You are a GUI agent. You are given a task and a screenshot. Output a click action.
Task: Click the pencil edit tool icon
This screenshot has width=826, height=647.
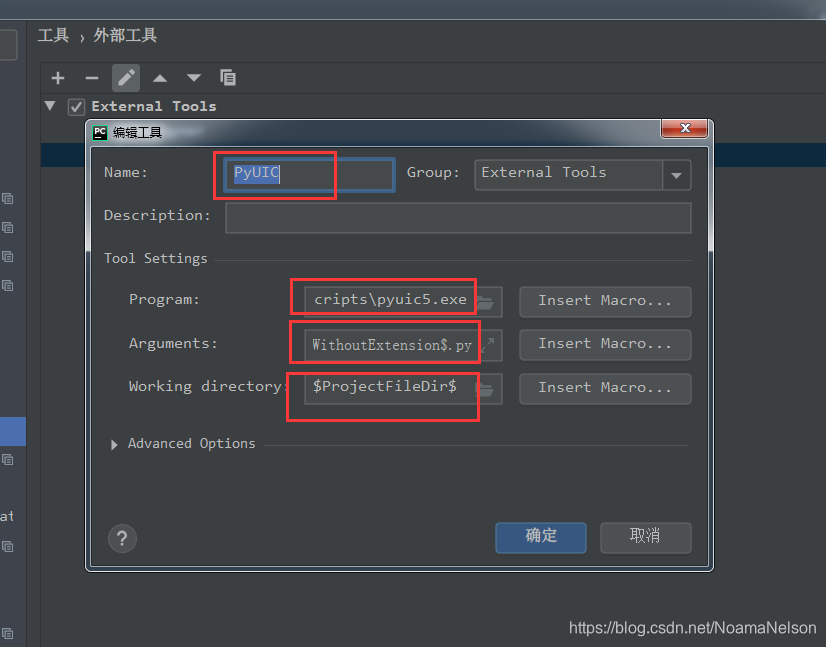126,78
